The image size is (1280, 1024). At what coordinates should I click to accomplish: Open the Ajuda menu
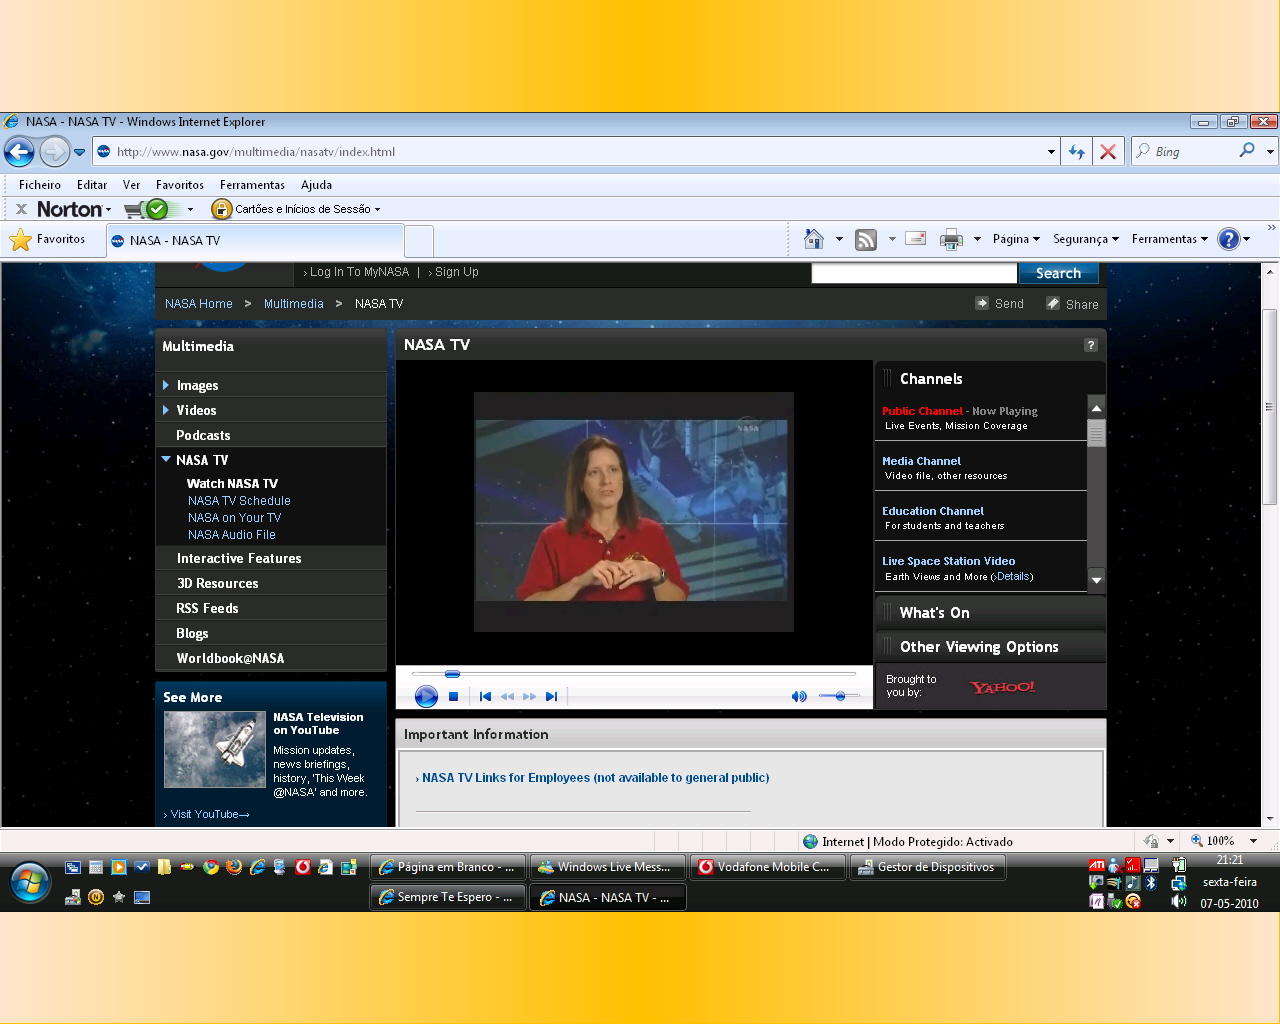[x=317, y=185]
